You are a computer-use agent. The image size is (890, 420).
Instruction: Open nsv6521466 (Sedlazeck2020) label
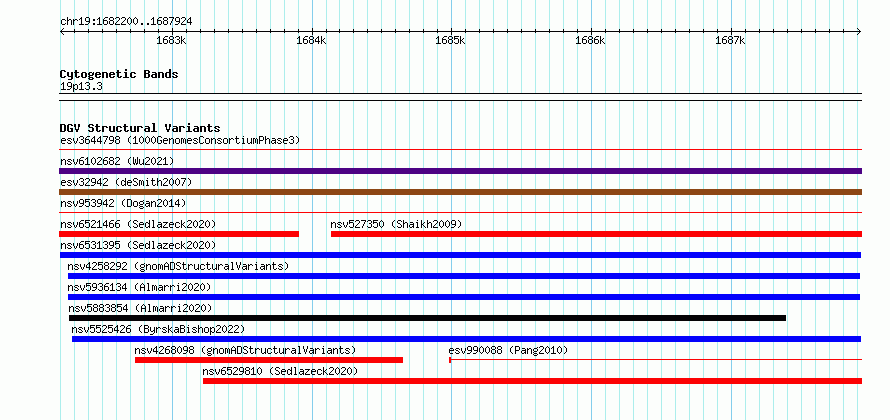pos(138,224)
